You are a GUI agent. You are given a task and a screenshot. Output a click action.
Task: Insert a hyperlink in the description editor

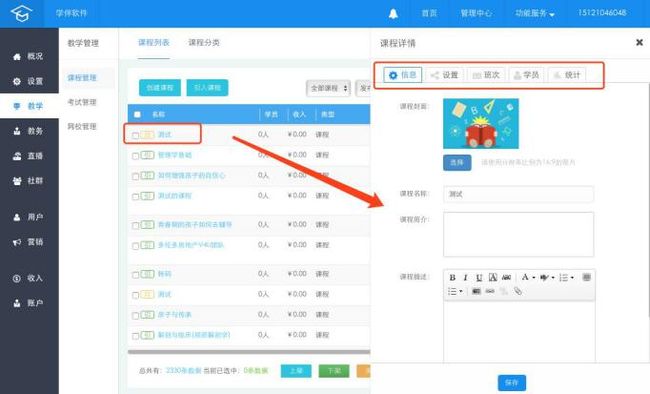490,291
